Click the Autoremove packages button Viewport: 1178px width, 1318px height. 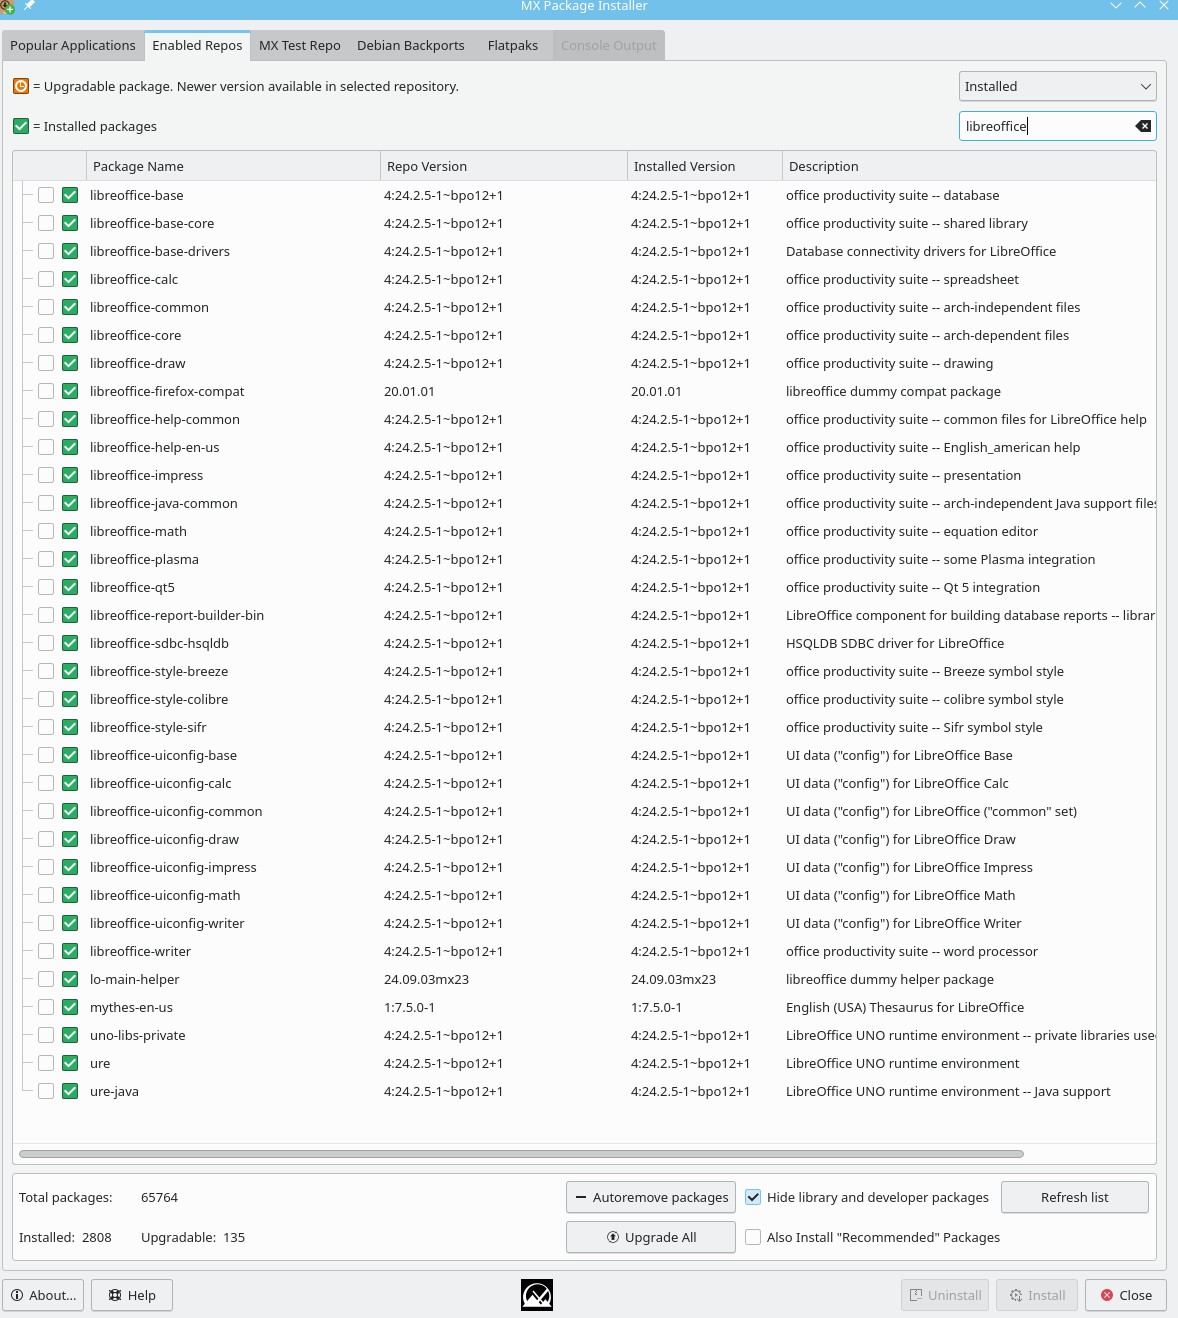651,1197
